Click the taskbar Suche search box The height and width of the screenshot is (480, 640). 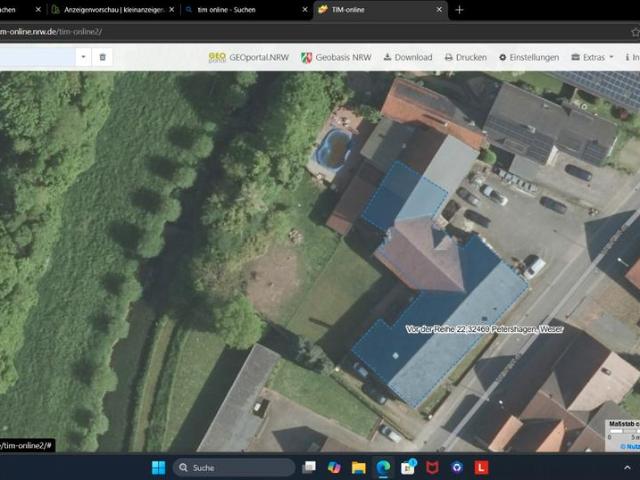tap(234, 468)
